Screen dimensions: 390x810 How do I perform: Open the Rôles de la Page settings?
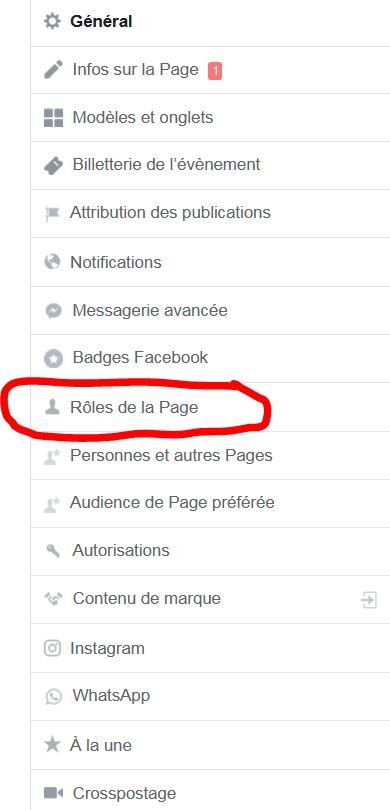point(210,408)
